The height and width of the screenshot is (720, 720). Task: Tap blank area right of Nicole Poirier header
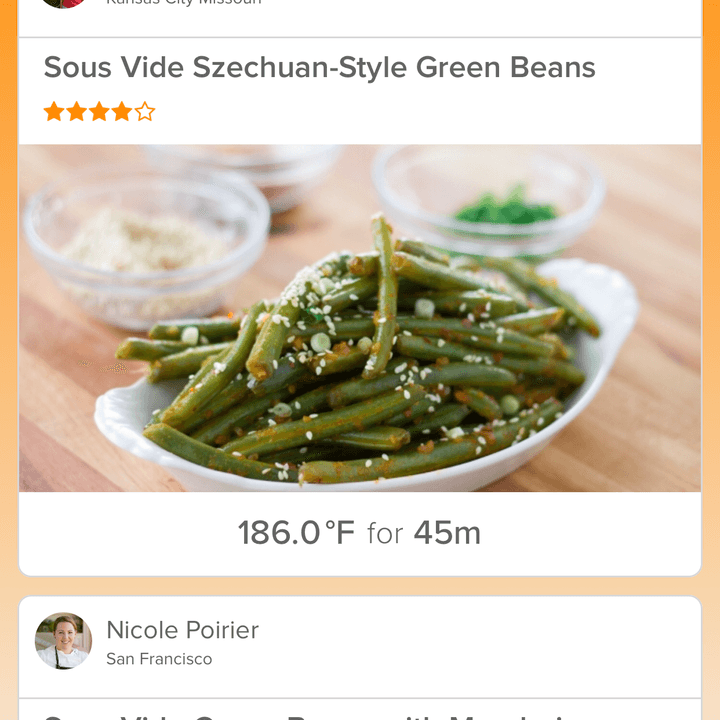pos(478,641)
